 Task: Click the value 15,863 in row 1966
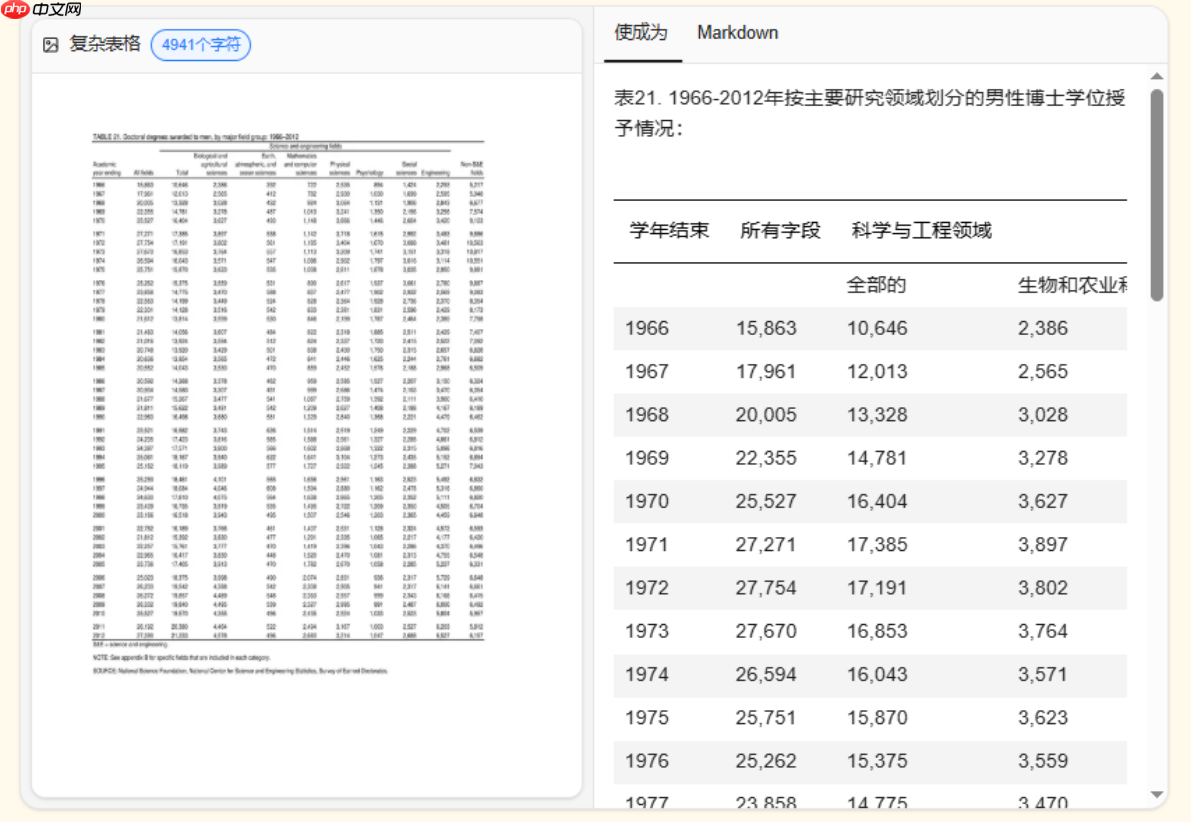point(766,328)
